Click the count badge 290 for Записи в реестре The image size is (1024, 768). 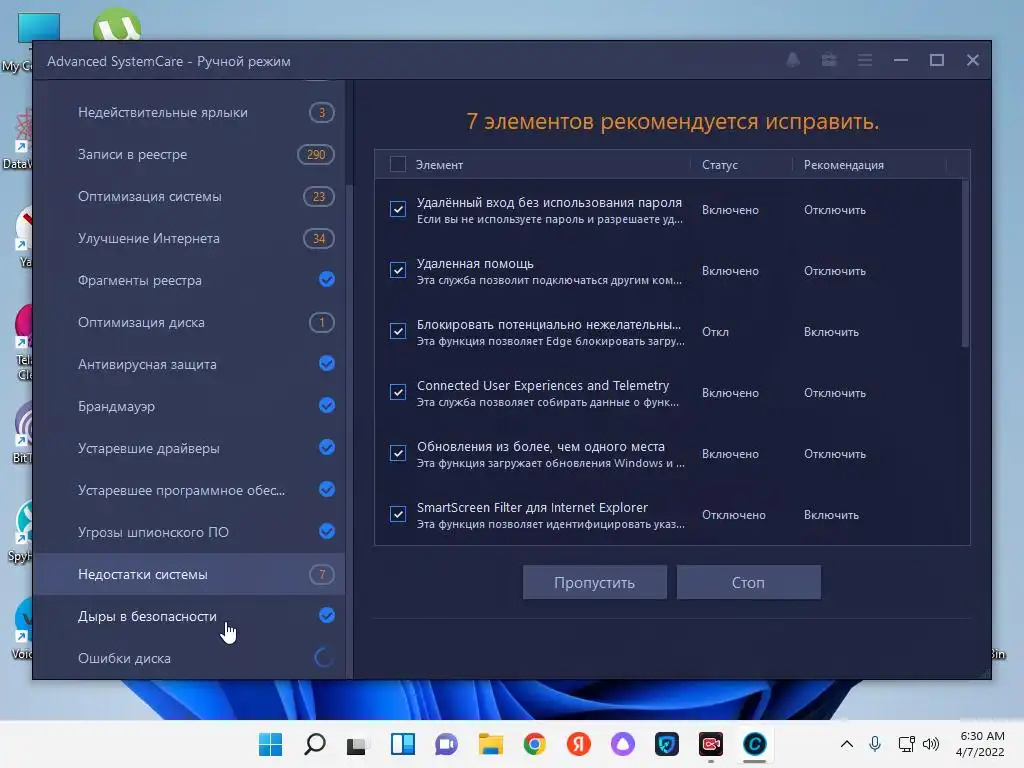(x=316, y=154)
